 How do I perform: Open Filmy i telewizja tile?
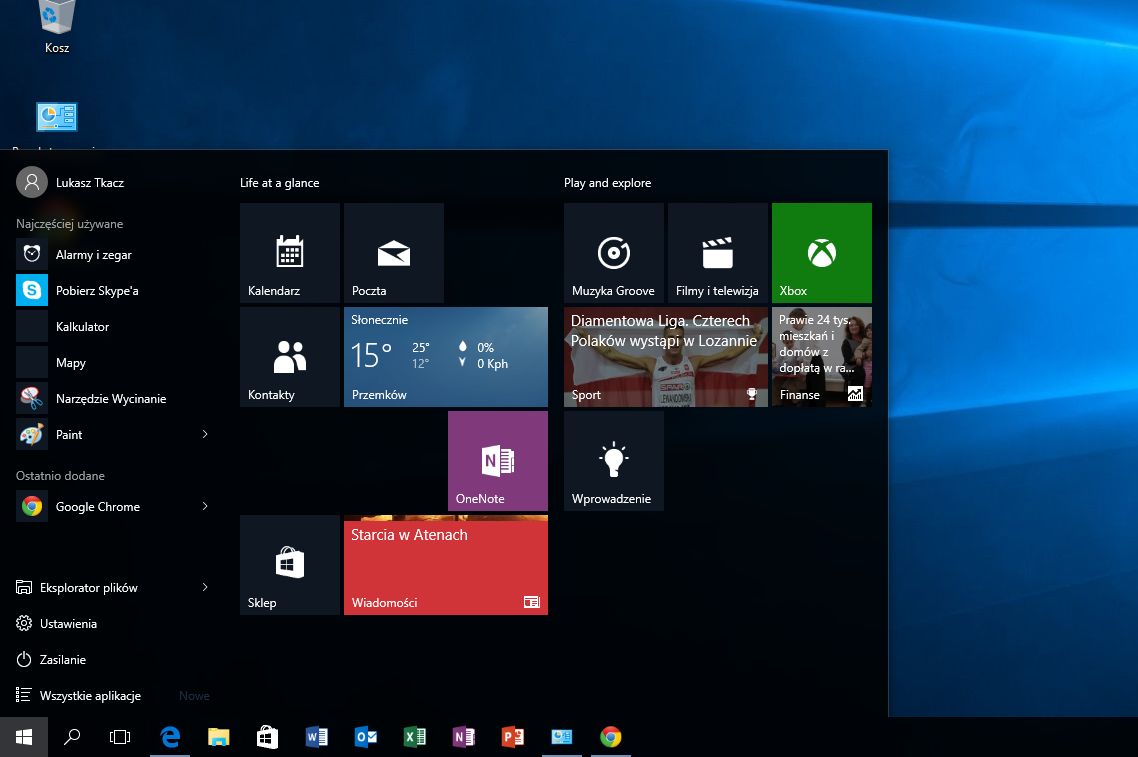pos(717,252)
